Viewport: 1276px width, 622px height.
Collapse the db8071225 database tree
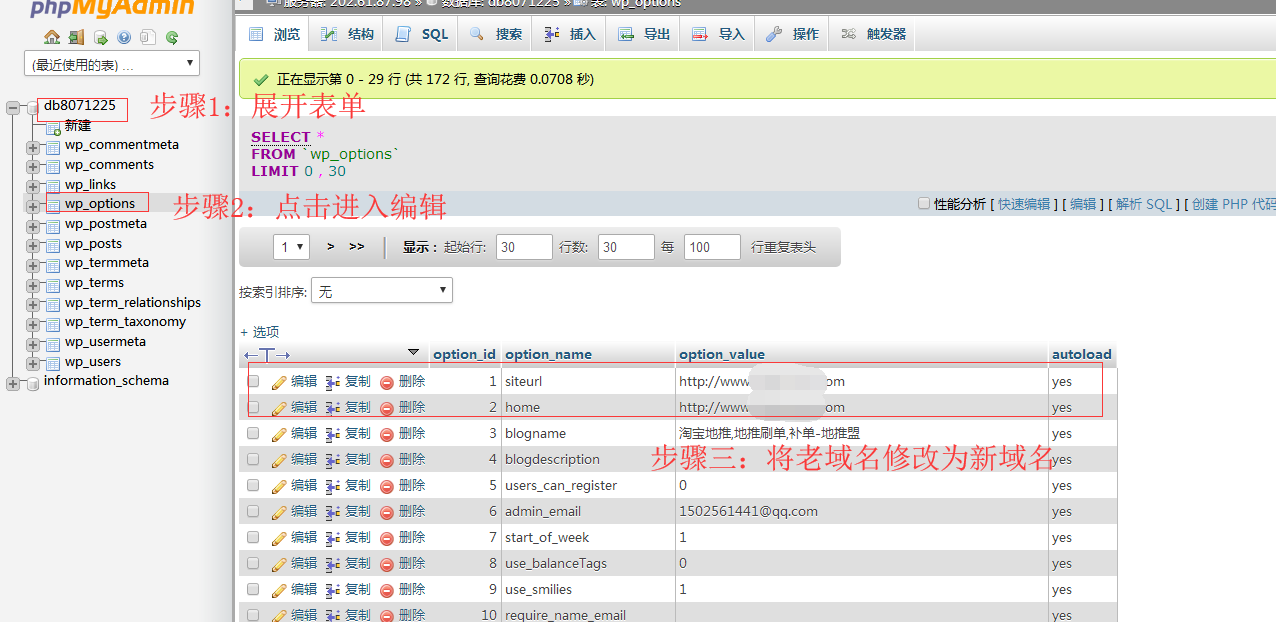(x=13, y=107)
